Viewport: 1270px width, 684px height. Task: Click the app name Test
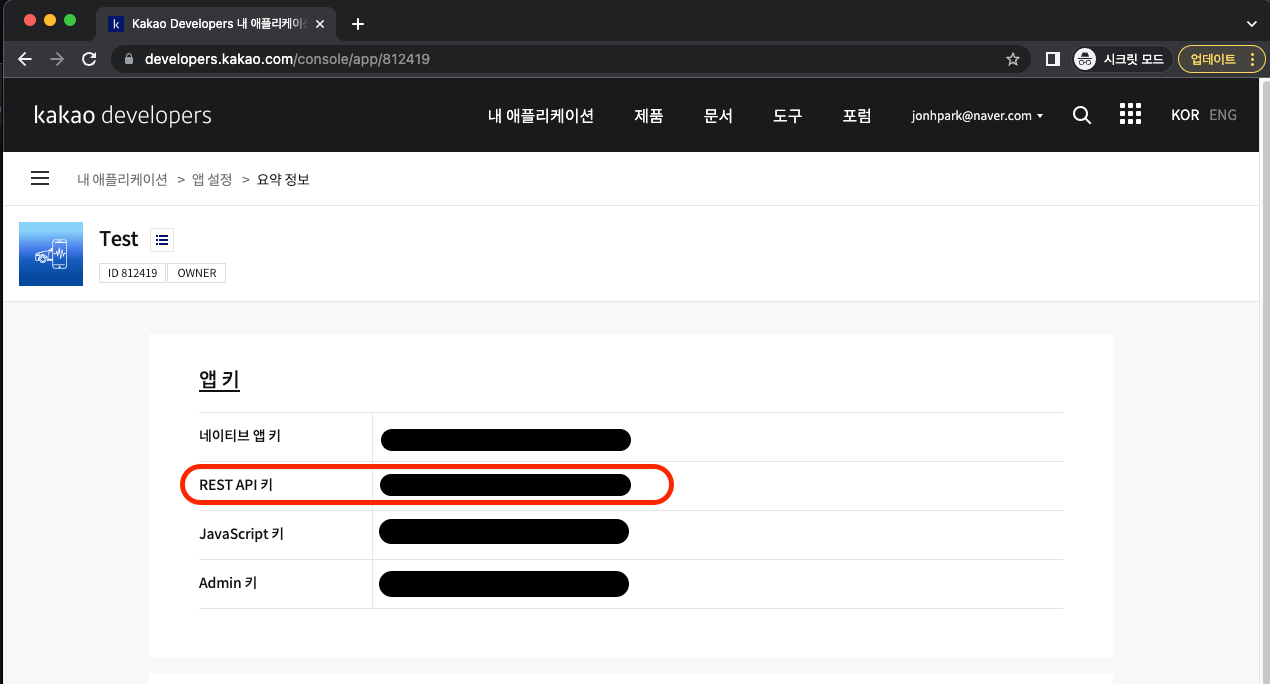click(119, 239)
